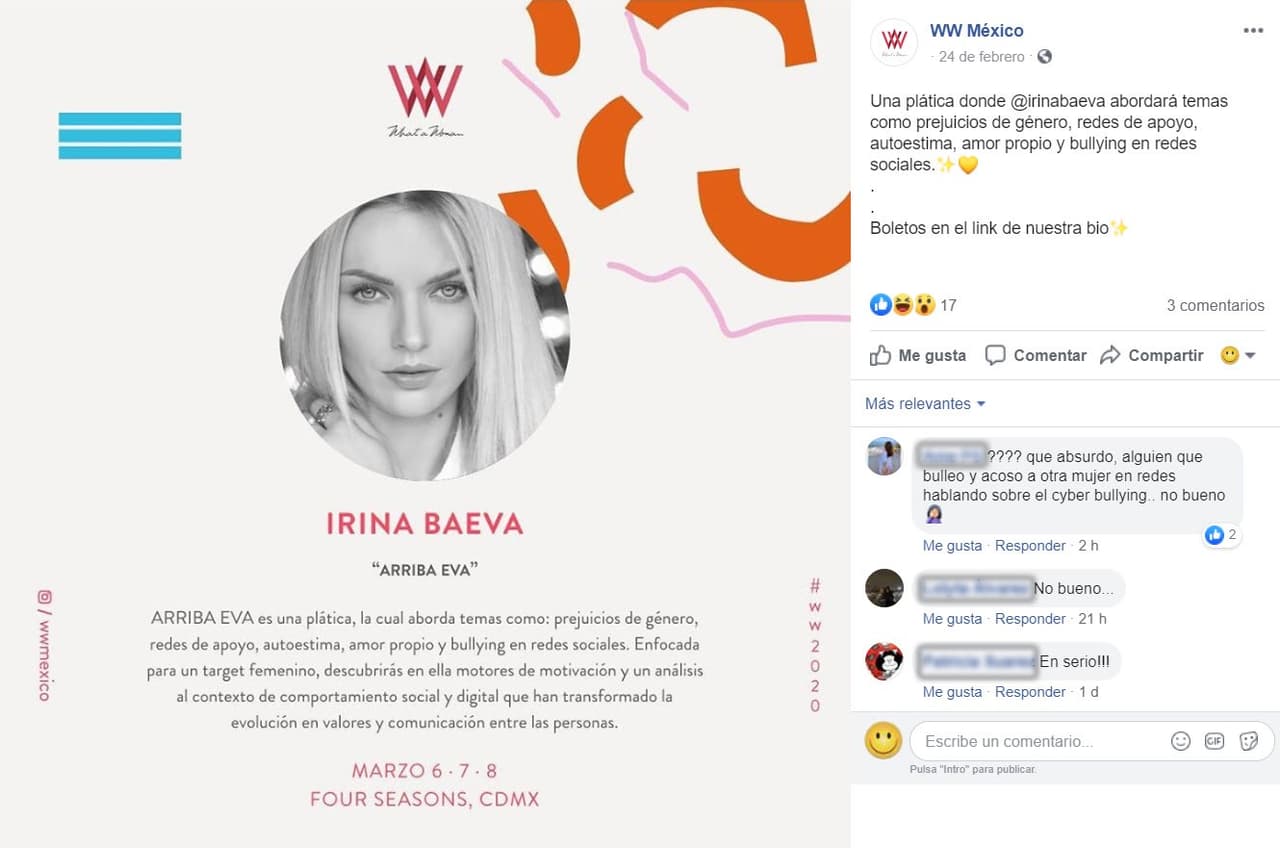Open the 3 comentarios link

(1215, 306)
